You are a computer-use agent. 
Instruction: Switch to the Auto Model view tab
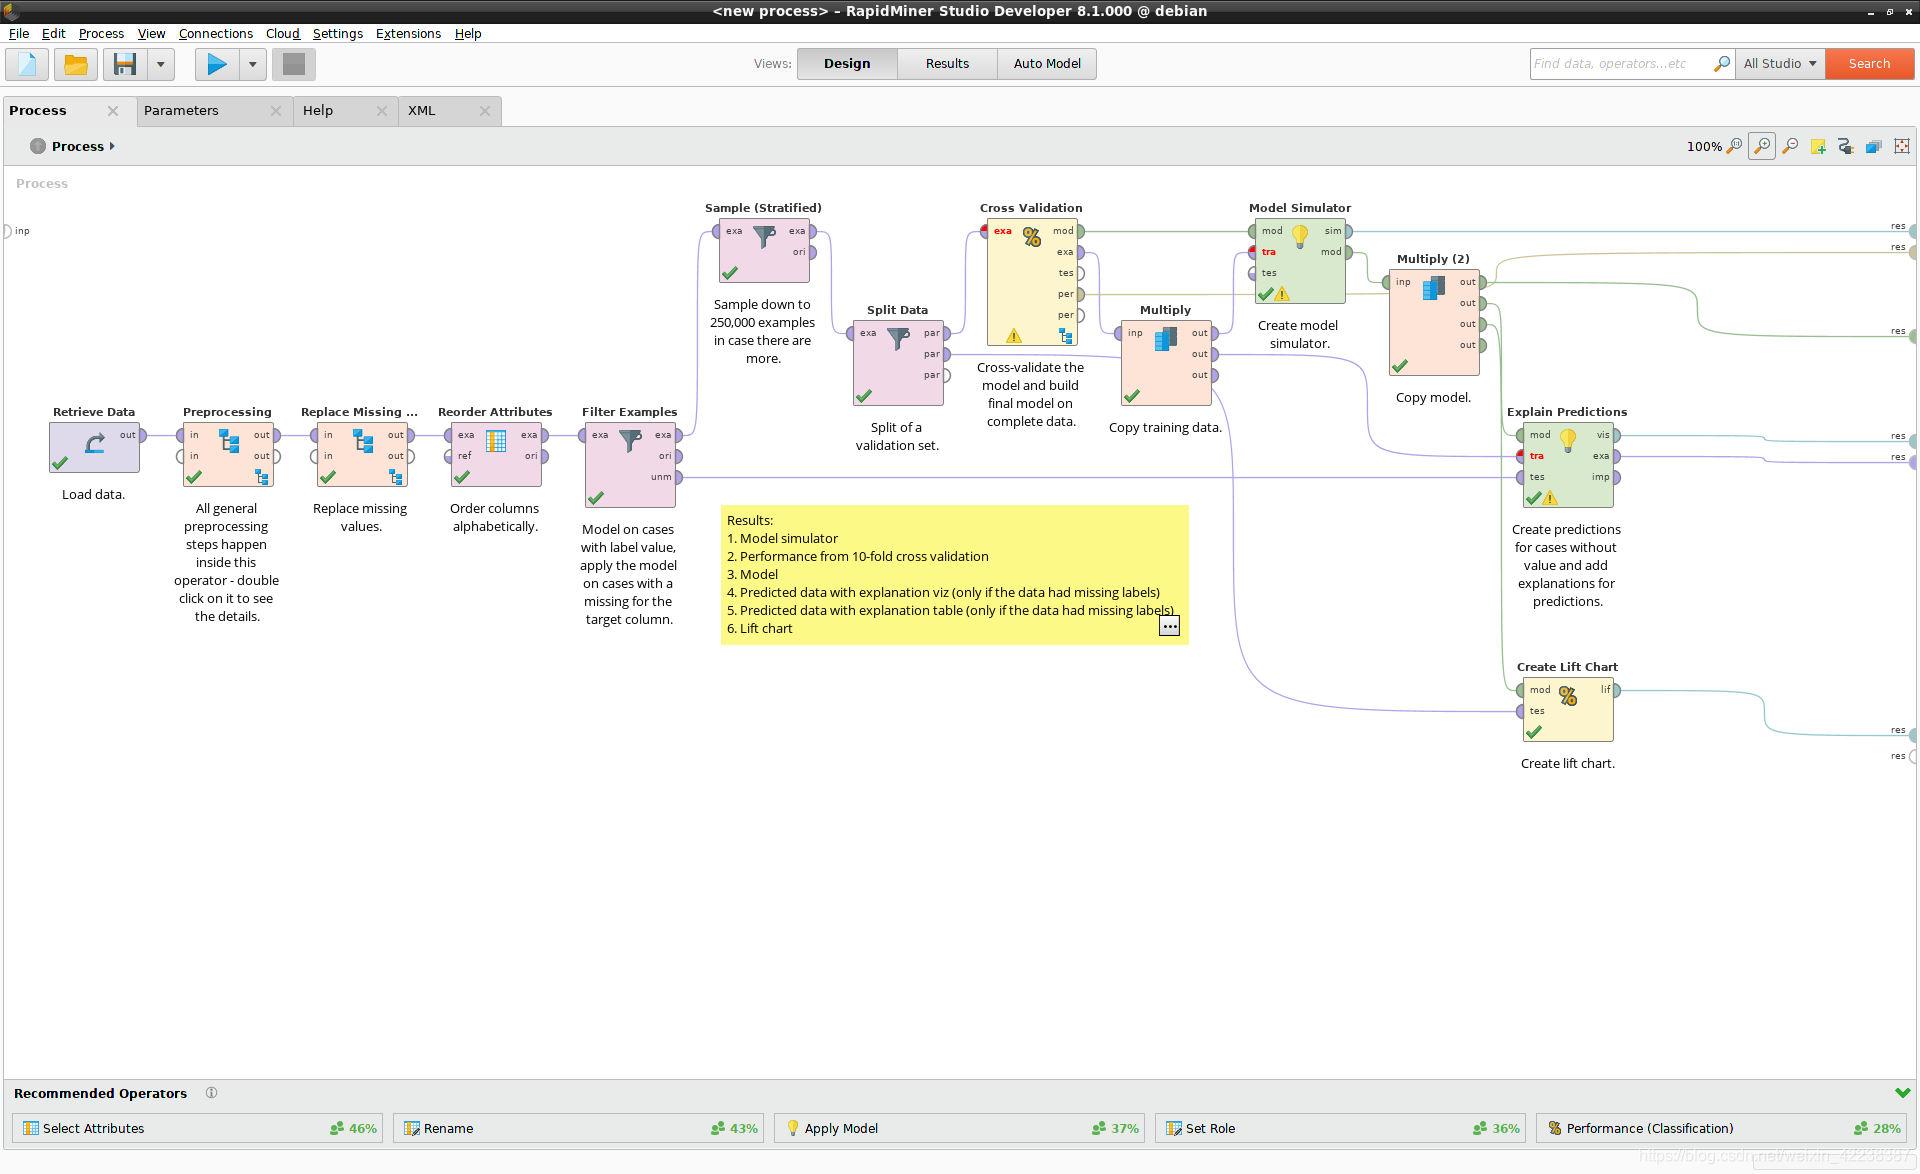1044,62
